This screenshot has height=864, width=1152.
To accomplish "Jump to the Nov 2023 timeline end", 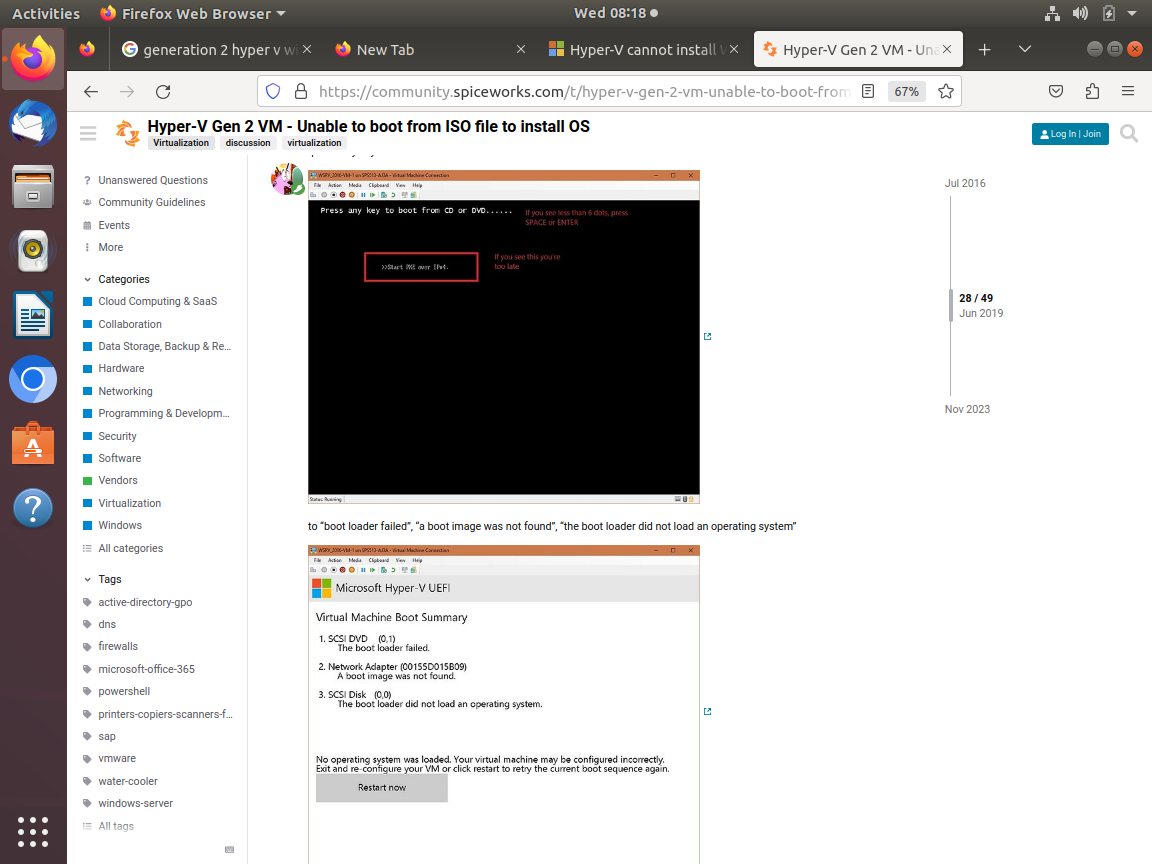I will (x=967, y=409).
